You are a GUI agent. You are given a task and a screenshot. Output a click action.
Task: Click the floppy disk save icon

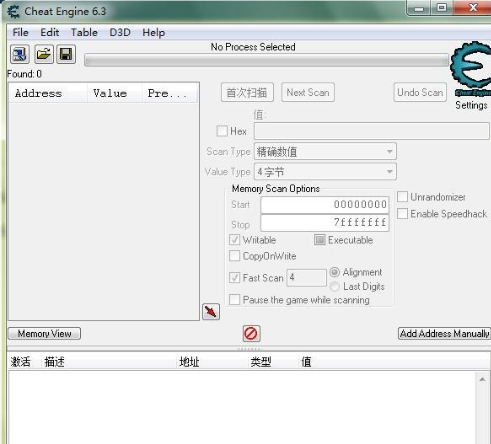tap(66, 54)
